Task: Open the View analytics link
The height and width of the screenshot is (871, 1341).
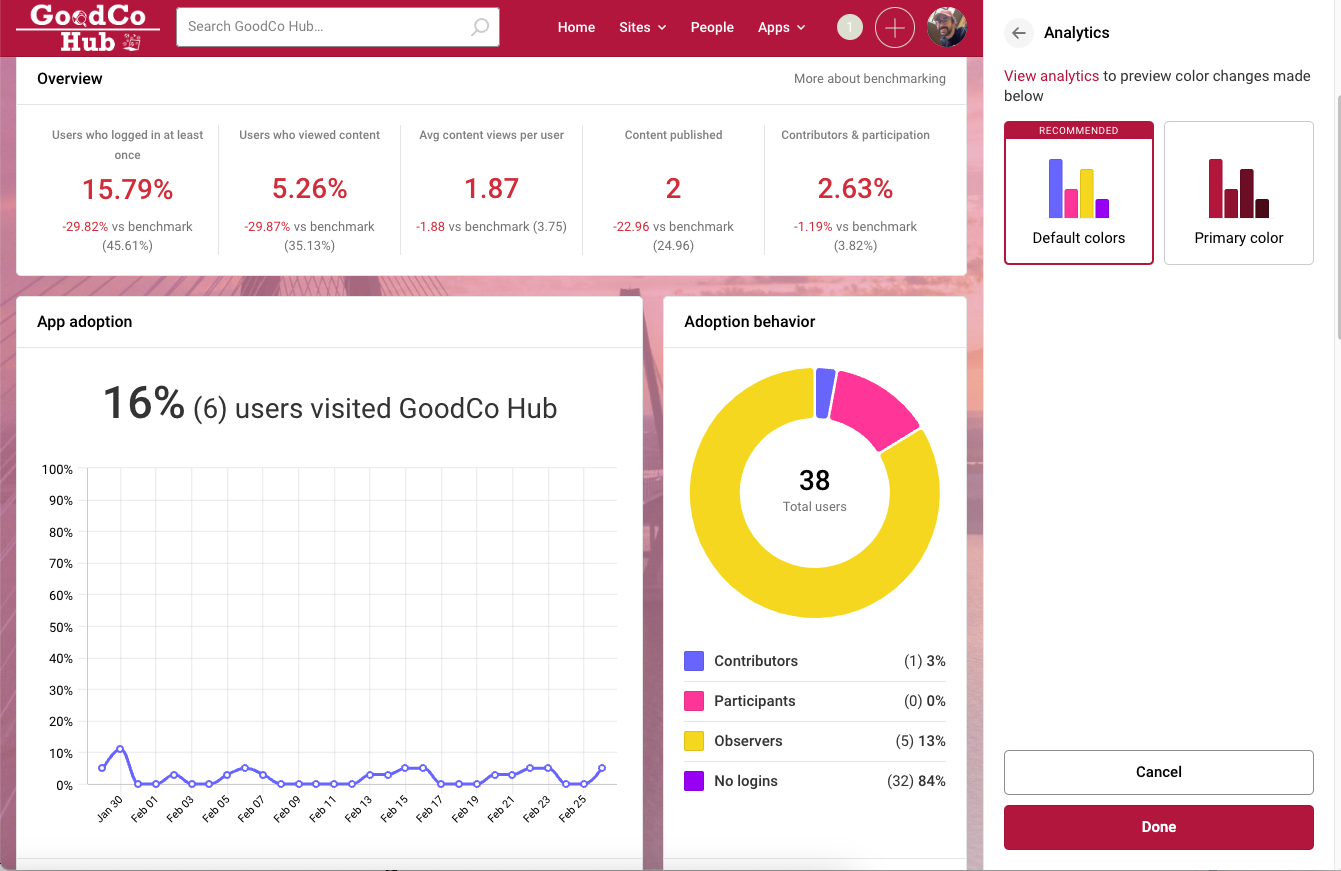Action: tap(1051, 75)
